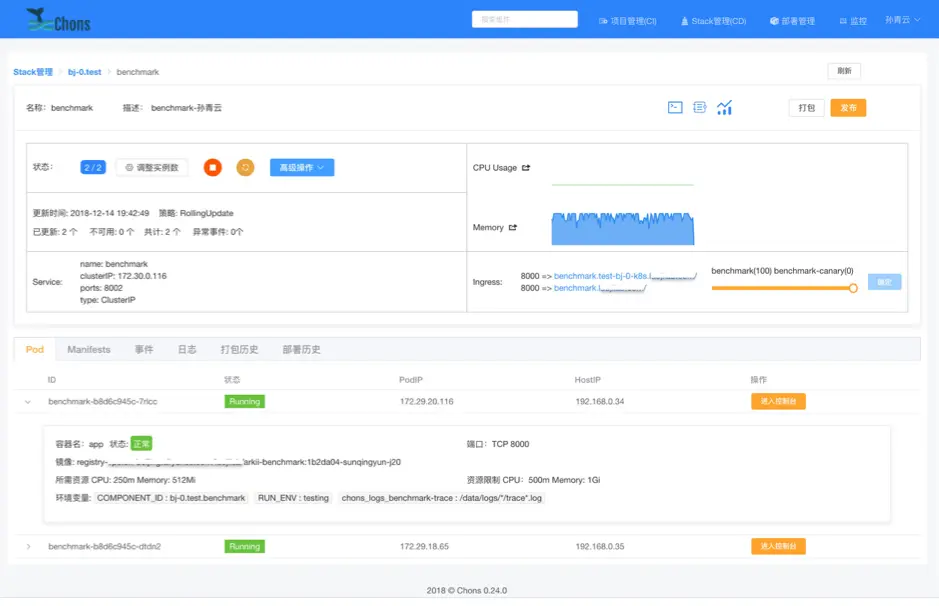Click the HostIP column header
Image resolution: width=939 pixels, height=606 pixels.
pos(587,380)
